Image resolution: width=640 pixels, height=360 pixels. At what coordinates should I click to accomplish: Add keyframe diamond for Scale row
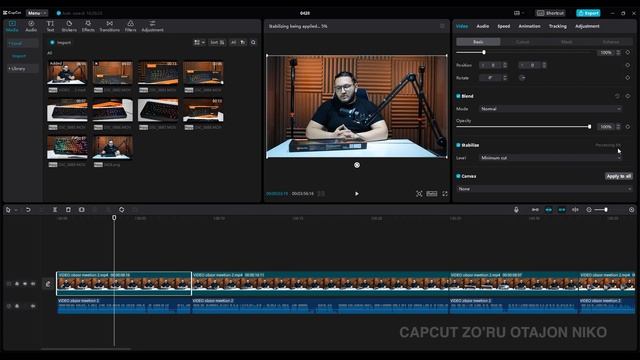(x=628, y=53)
